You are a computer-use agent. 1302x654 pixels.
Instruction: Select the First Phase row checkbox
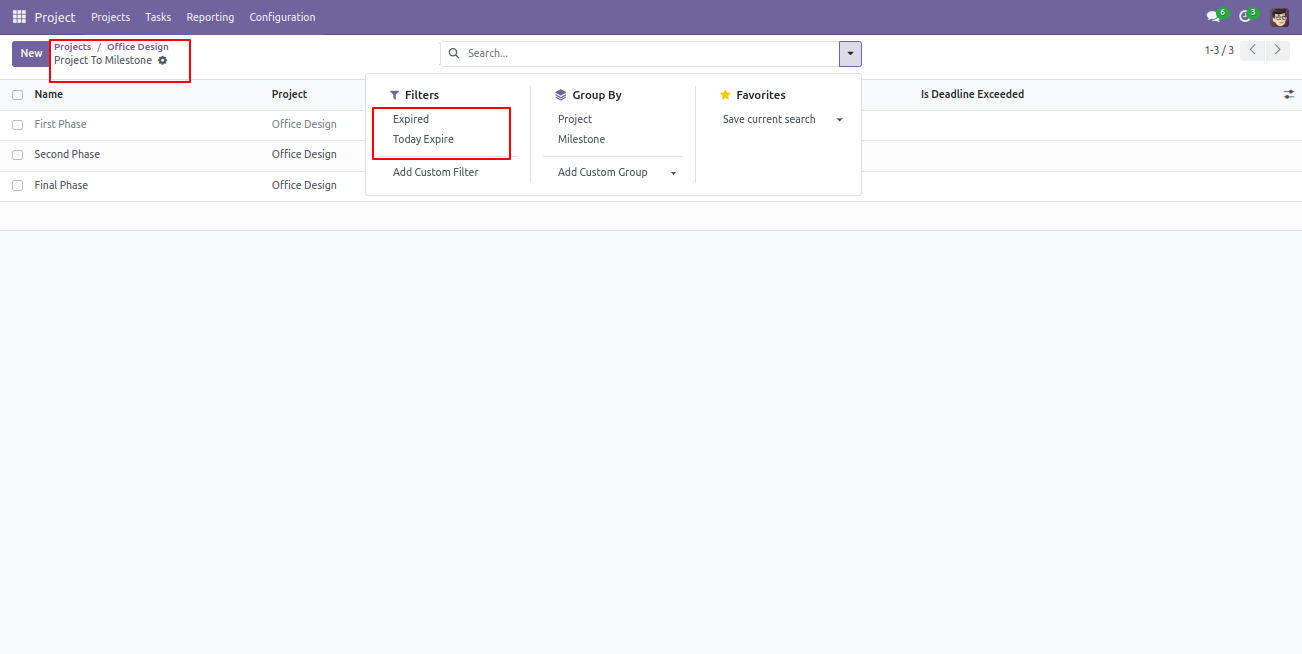click(x=17, y=125)
